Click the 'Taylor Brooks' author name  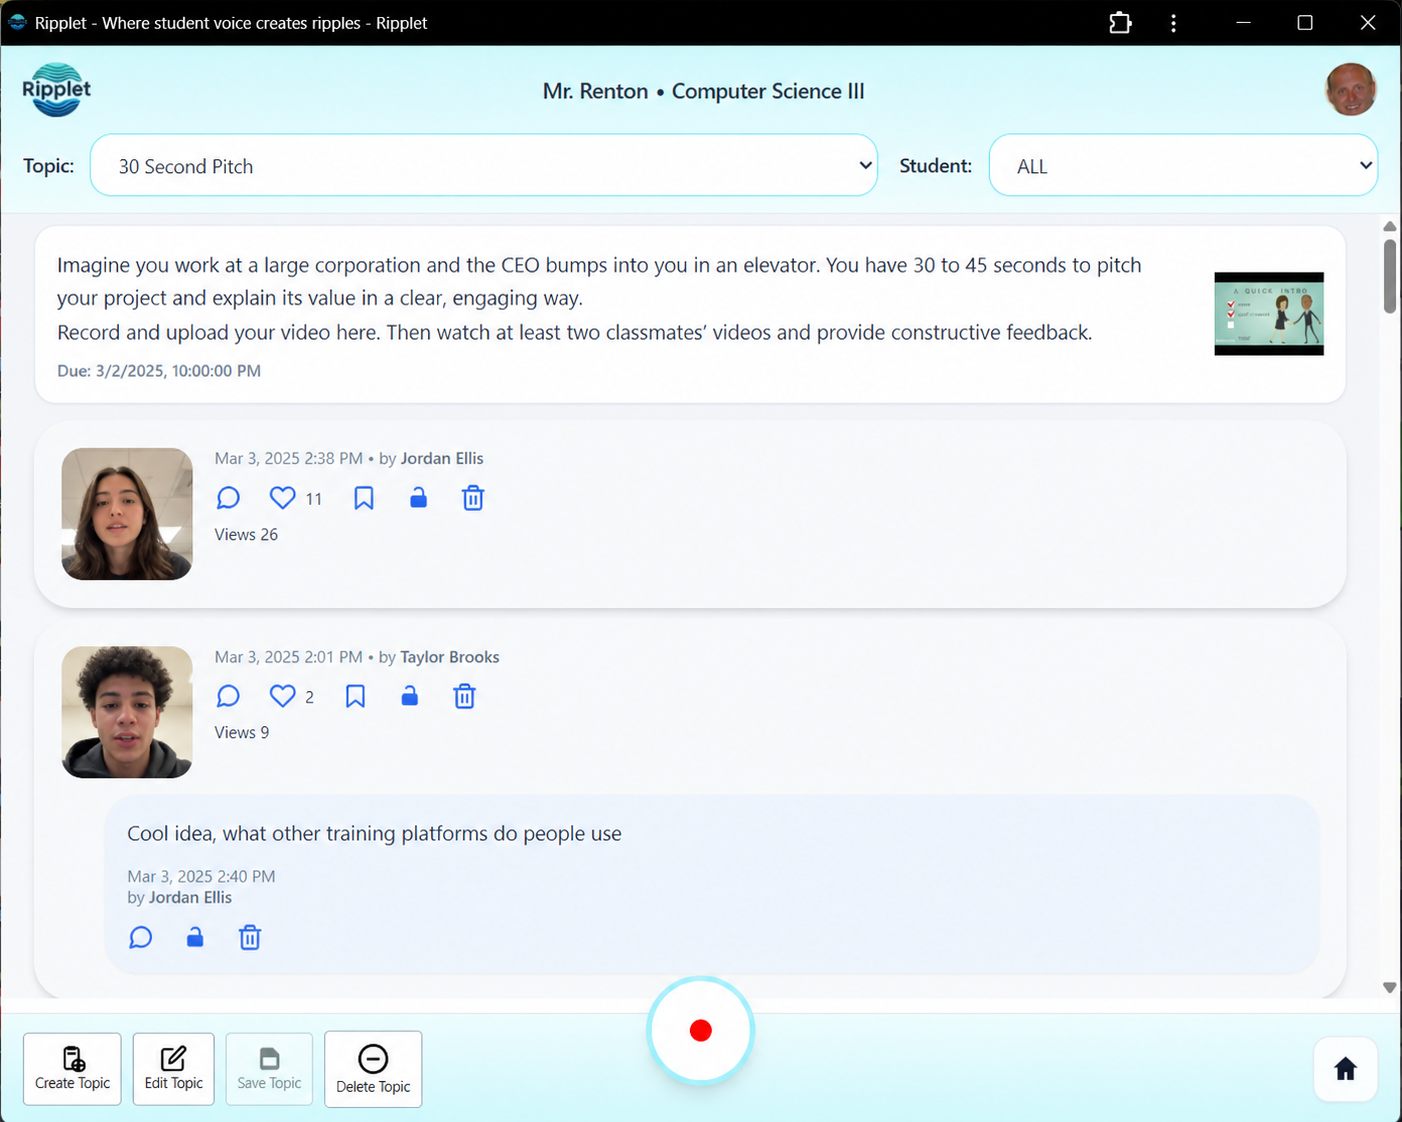coord(450,657)
